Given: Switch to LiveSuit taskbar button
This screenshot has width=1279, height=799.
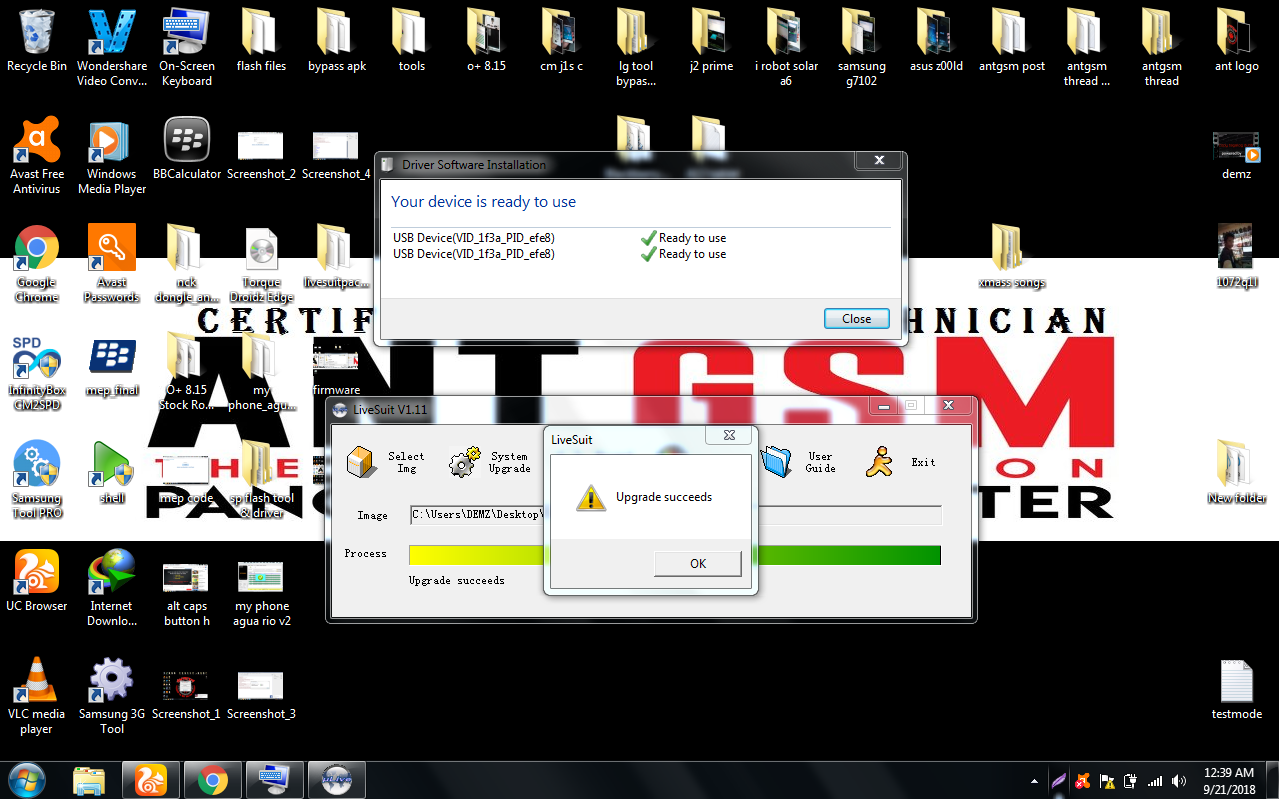Looking at the screenshot, I should pos(336,779).
